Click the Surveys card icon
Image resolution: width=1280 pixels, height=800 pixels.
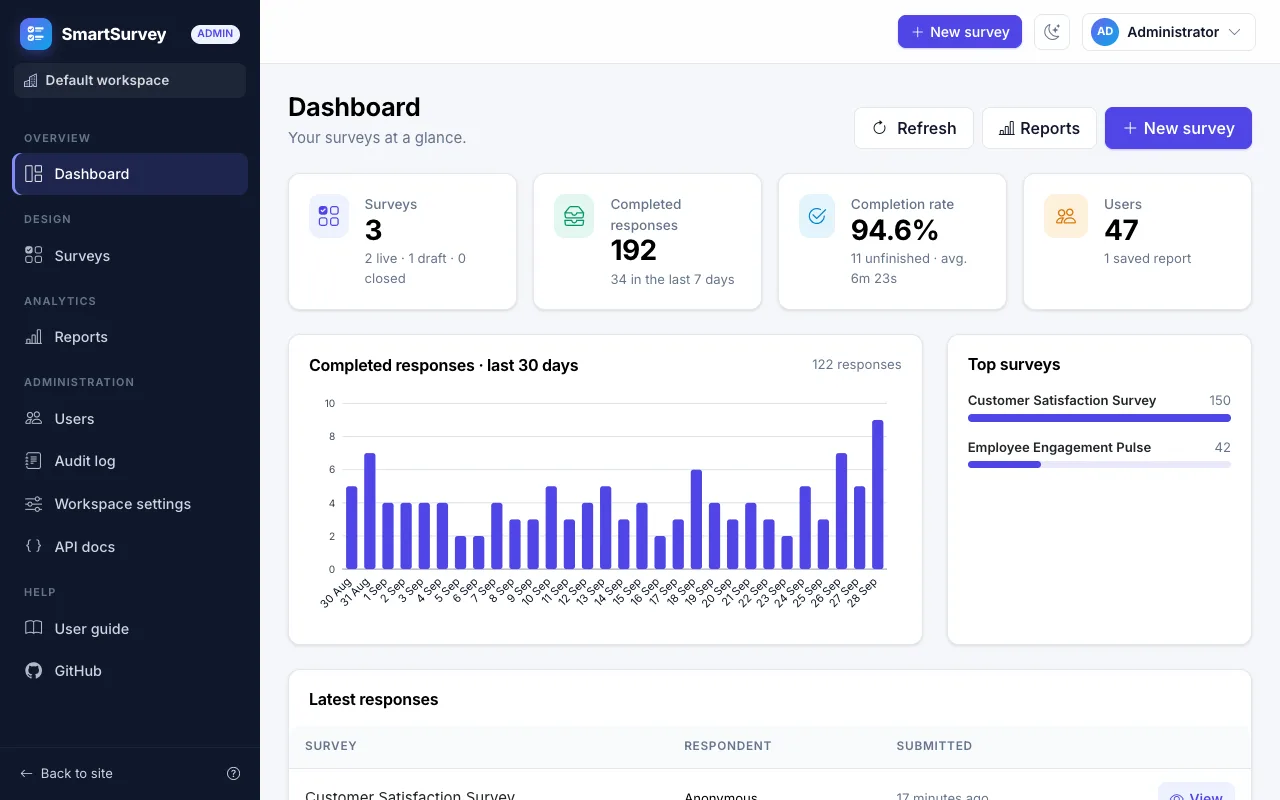[329, 216]
